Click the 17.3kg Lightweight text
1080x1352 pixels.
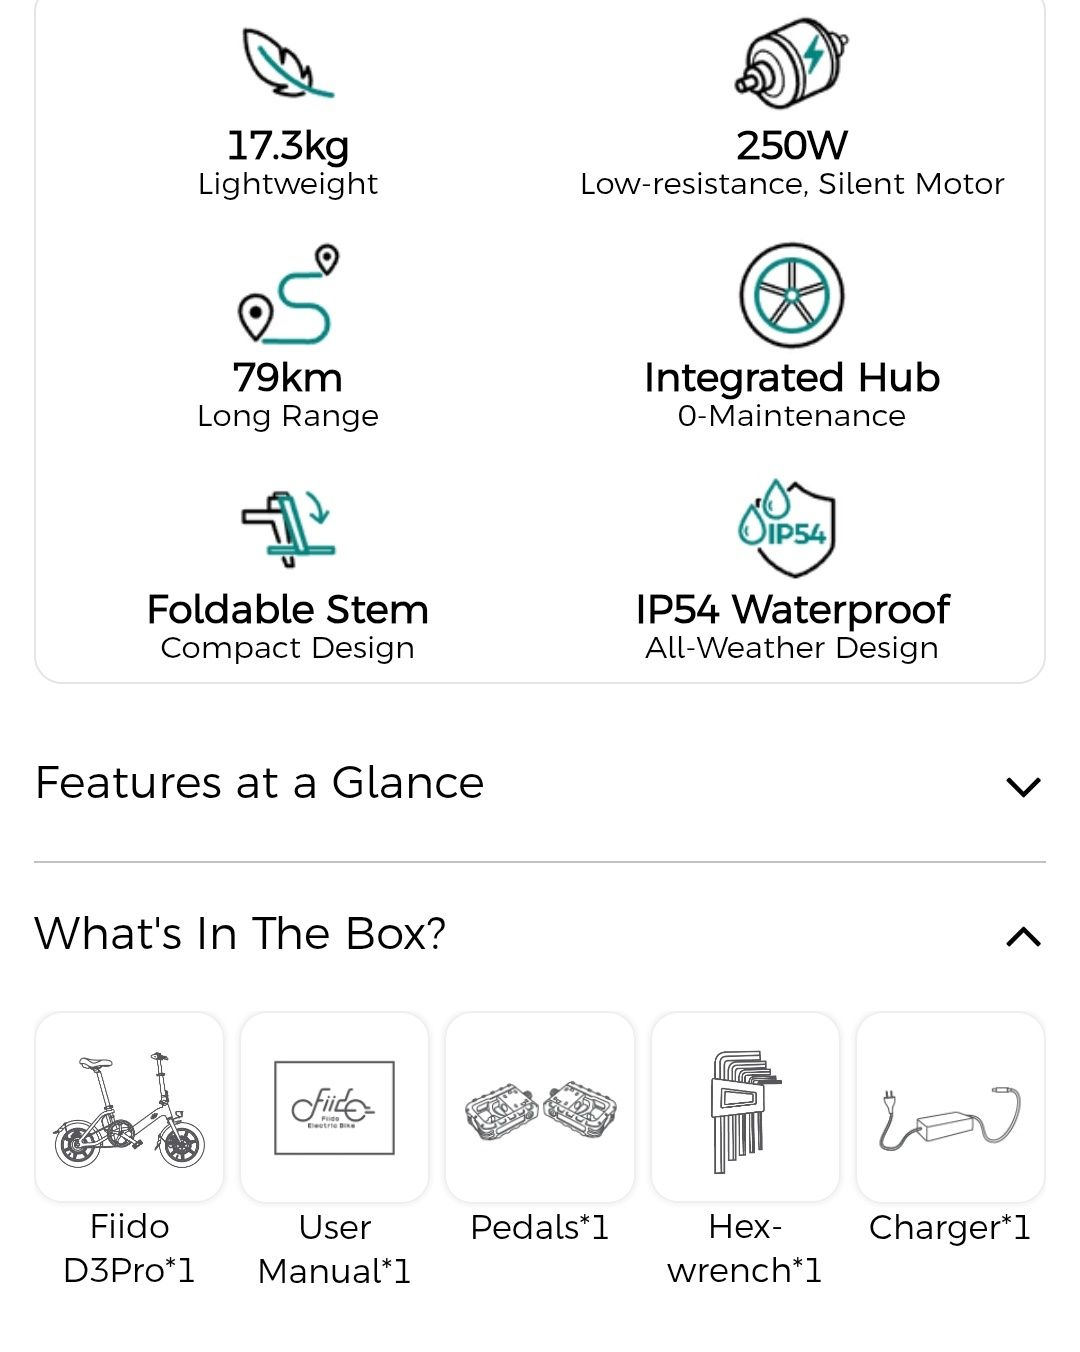(288, 163)
